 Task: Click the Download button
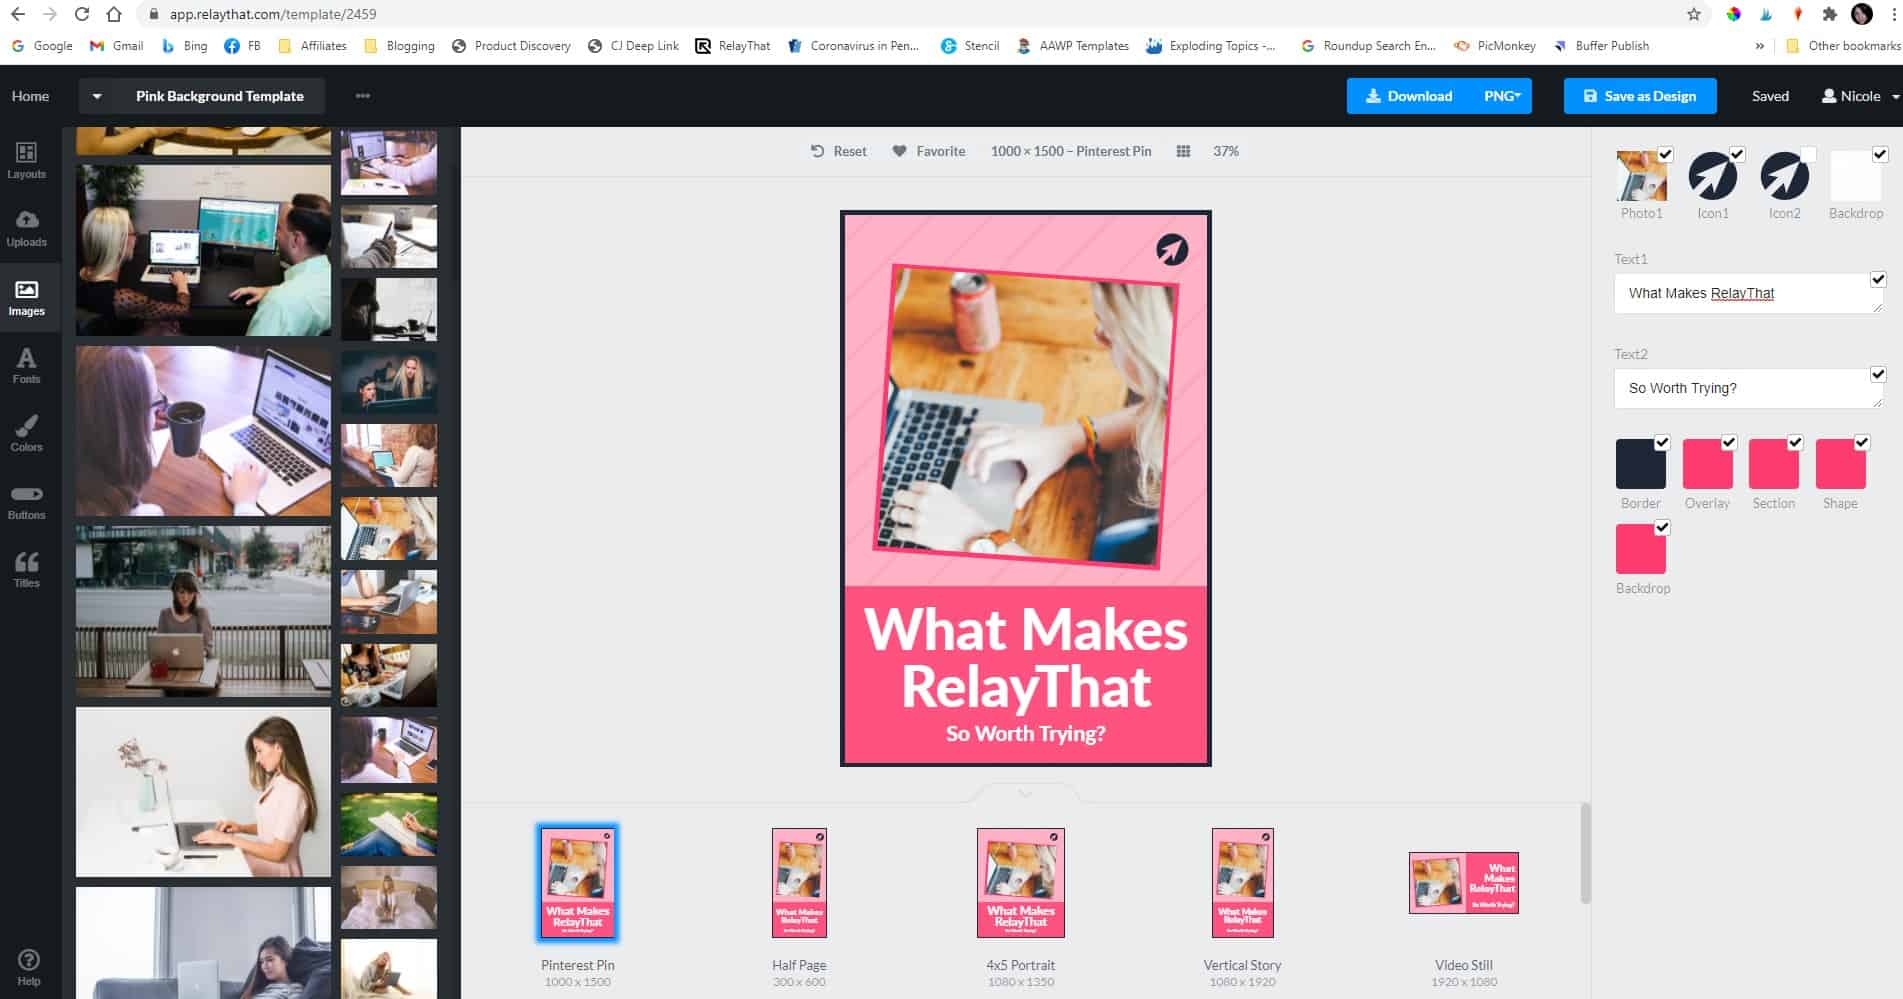pyautogui.click(x=1409, y=96)
